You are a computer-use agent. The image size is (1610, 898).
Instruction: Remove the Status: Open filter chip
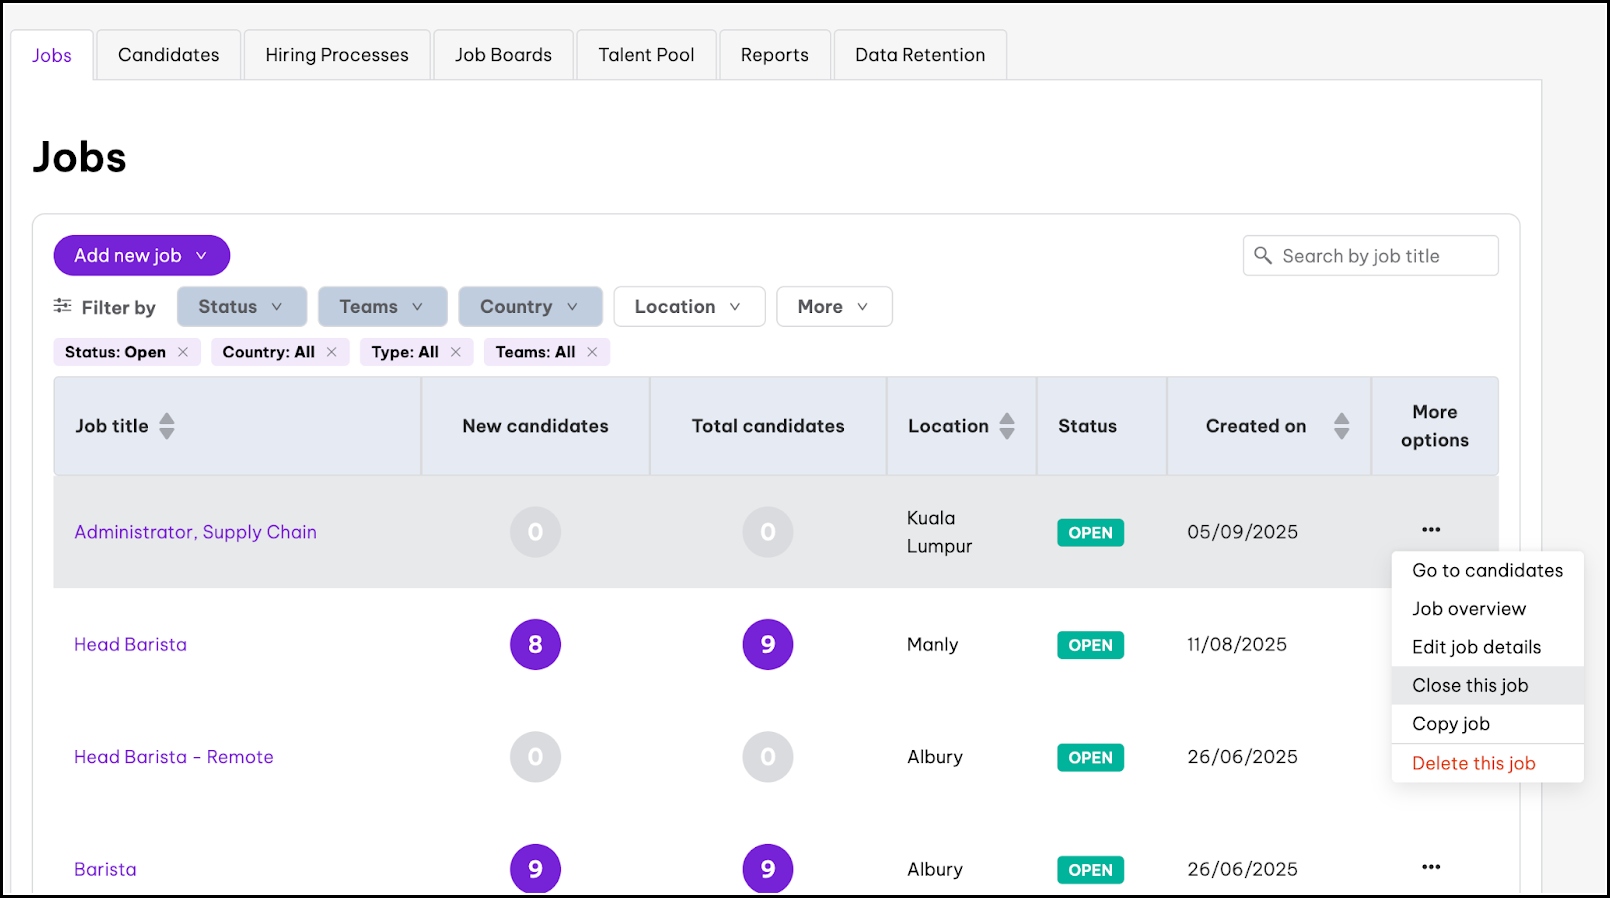coord(183,352)
